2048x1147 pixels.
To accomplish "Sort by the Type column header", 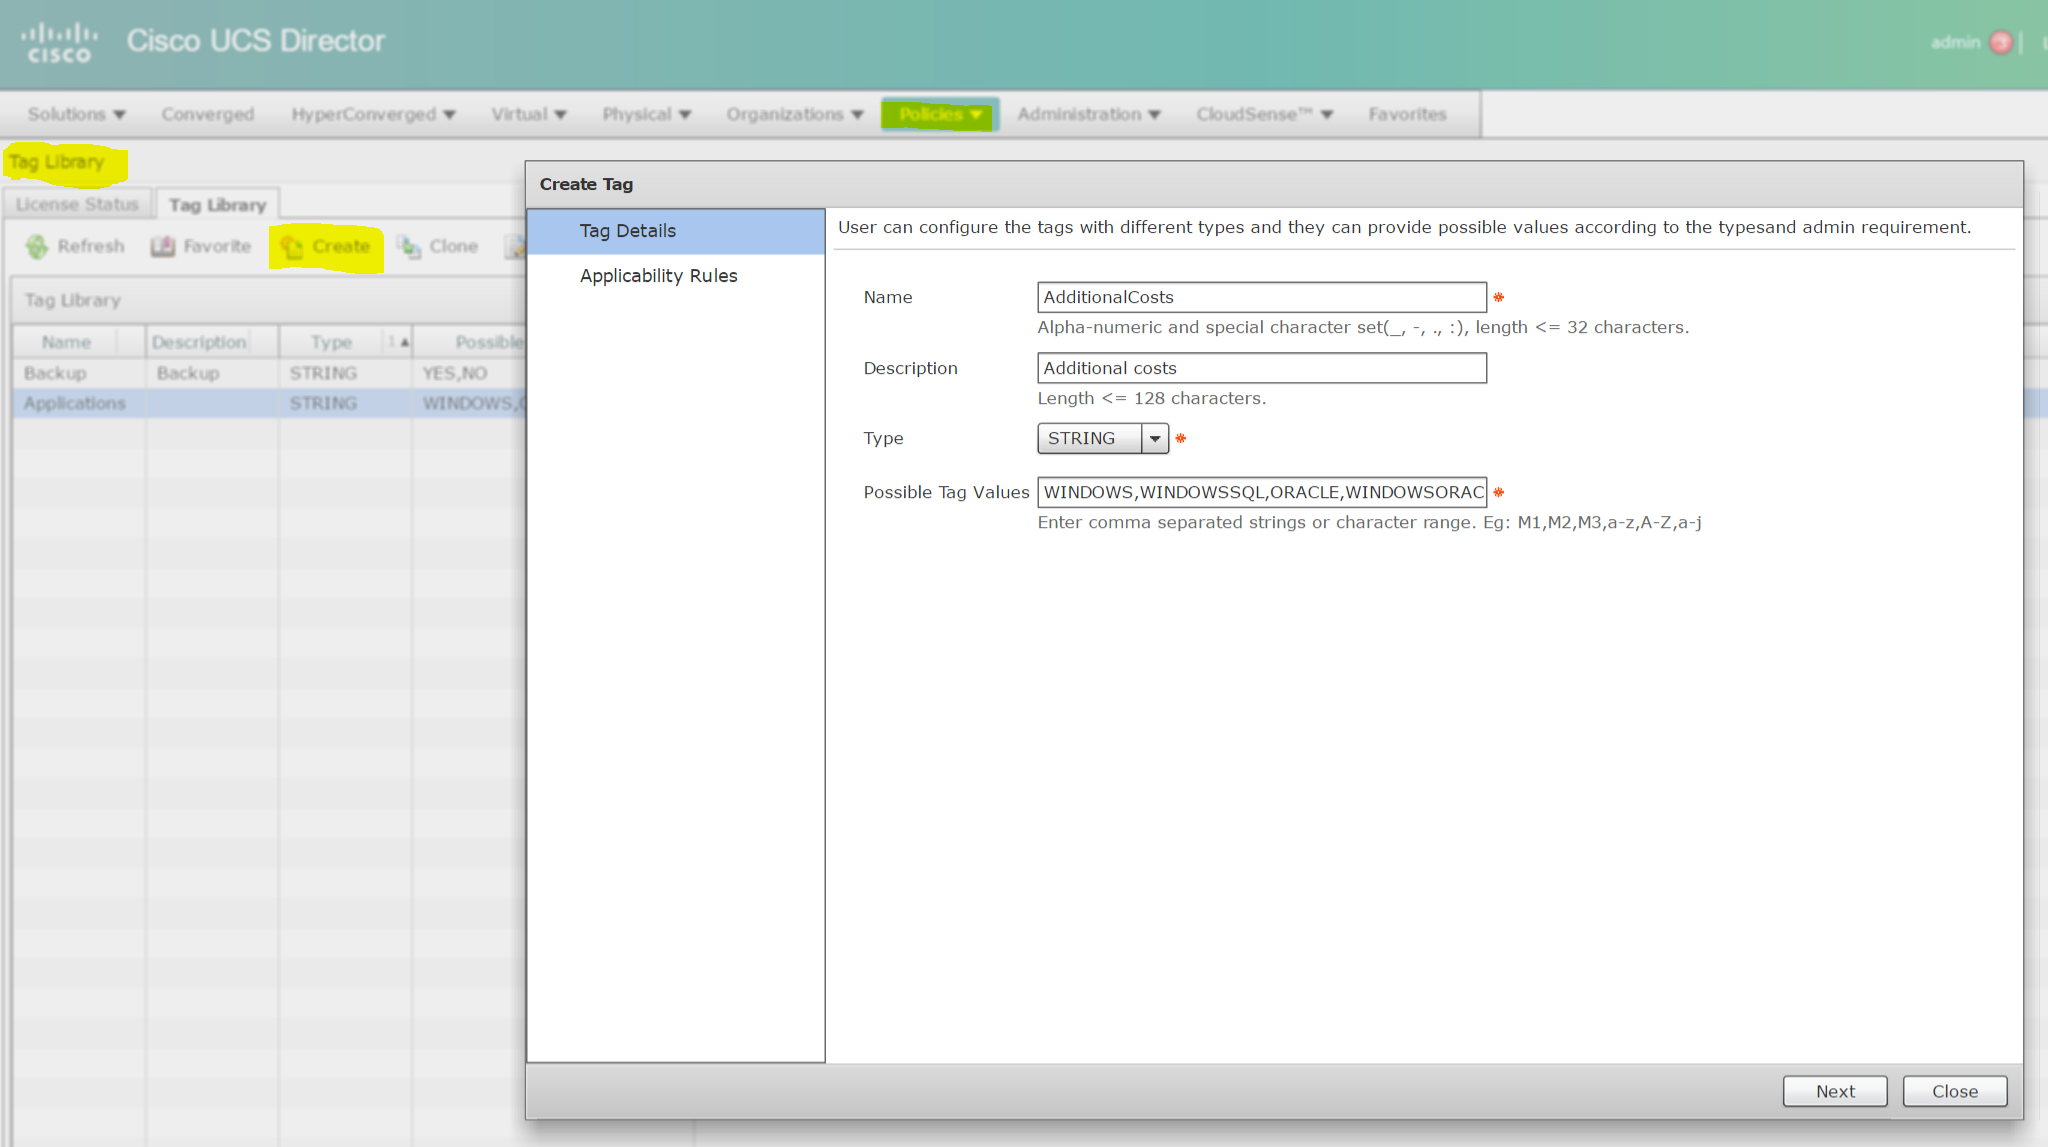I will tap(331, 342).
